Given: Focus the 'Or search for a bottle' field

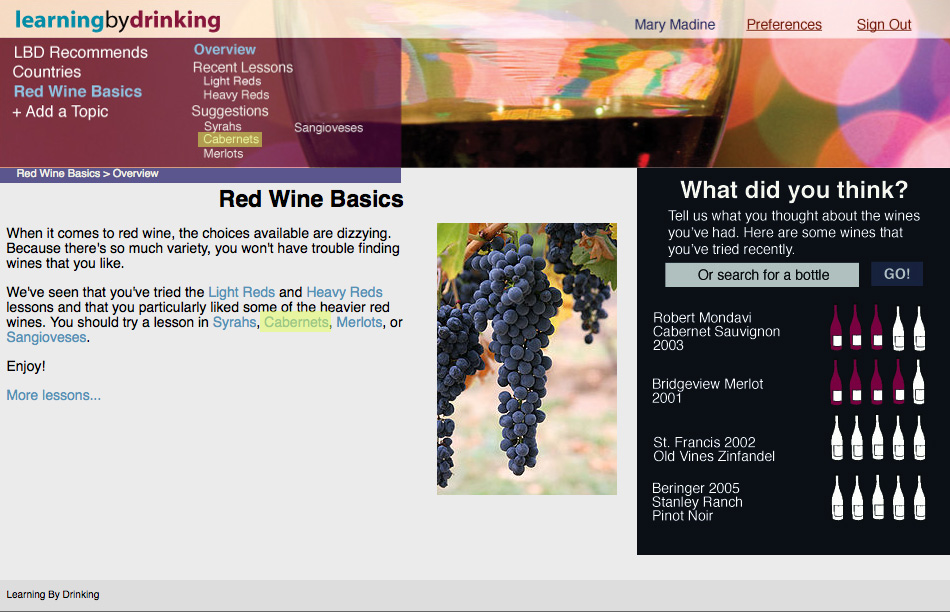Looking at the screenshot, I should [x=762, y=275].
